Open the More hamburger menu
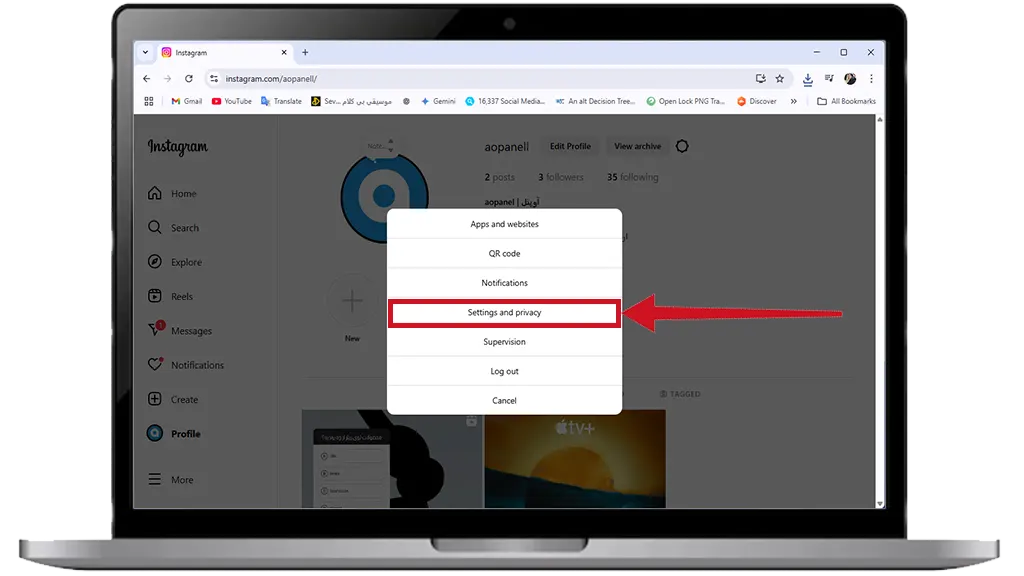1024x576 pixels. coord(170,479)
